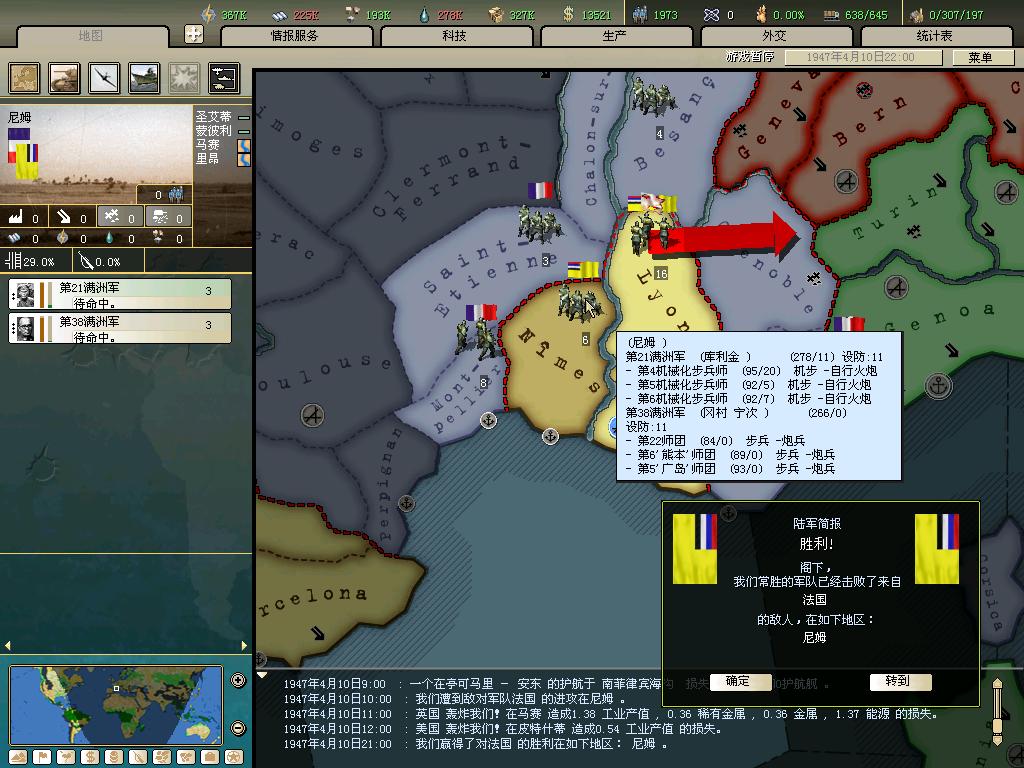This screenshot has height=768, width=1024.
Task: Switch to weather map mode icon
Action: pyautogui.click(x=66, y=757)
